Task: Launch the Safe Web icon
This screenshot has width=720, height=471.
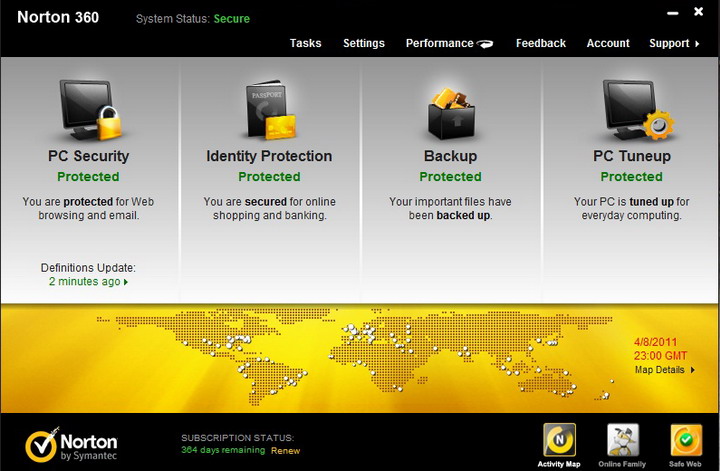Action: point(686,440)
